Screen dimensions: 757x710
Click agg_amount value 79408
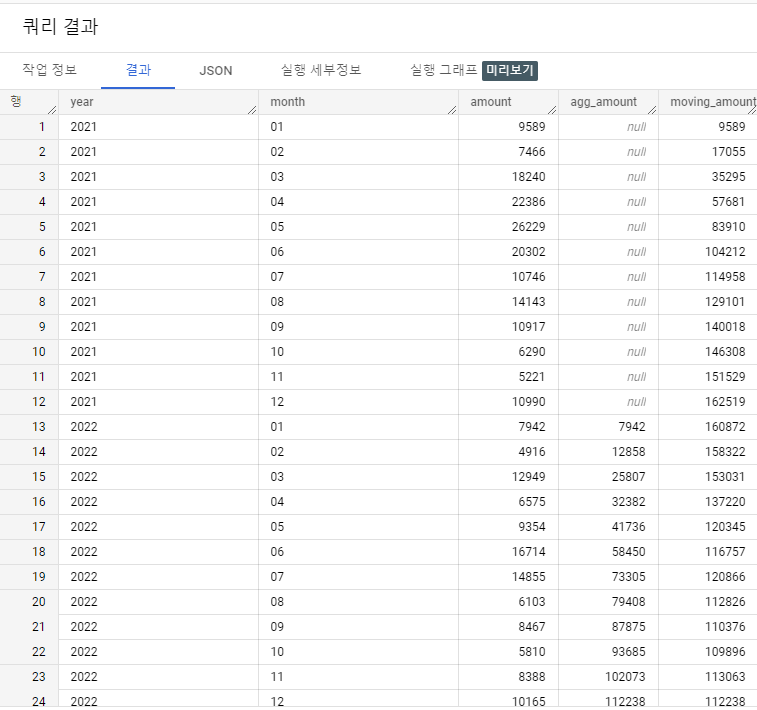[x=629, y=602]
